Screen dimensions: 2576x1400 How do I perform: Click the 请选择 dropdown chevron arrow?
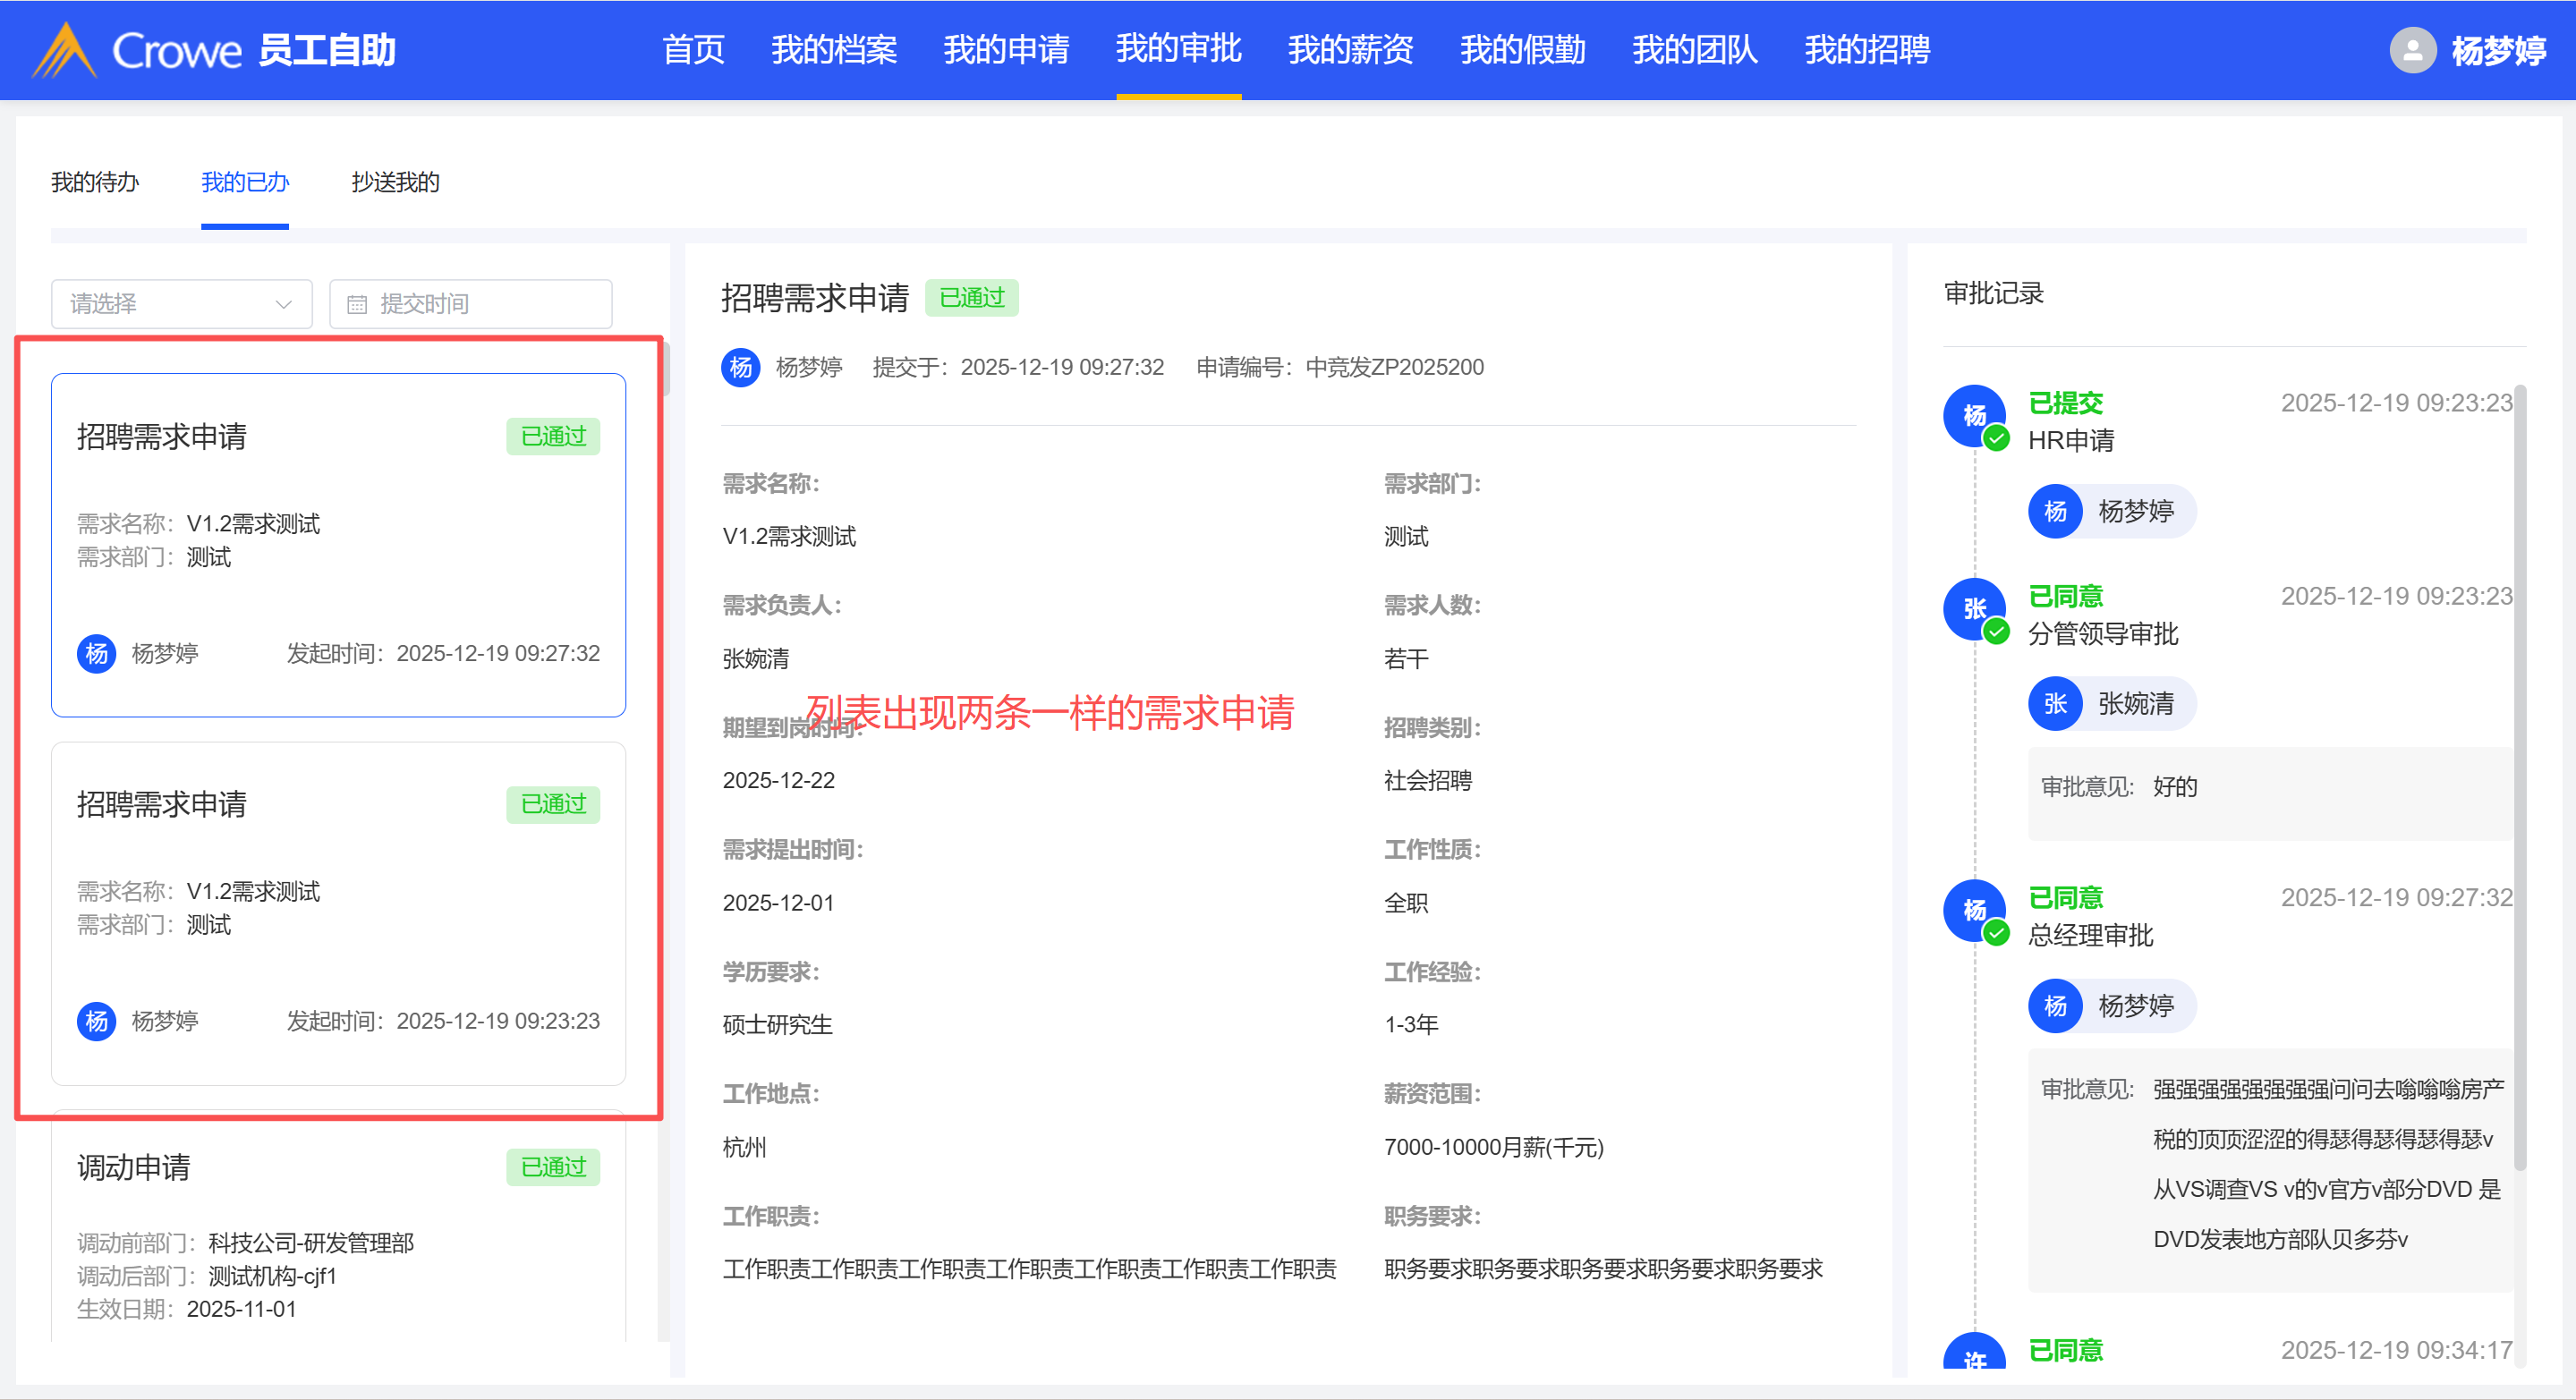click(284, 304)
